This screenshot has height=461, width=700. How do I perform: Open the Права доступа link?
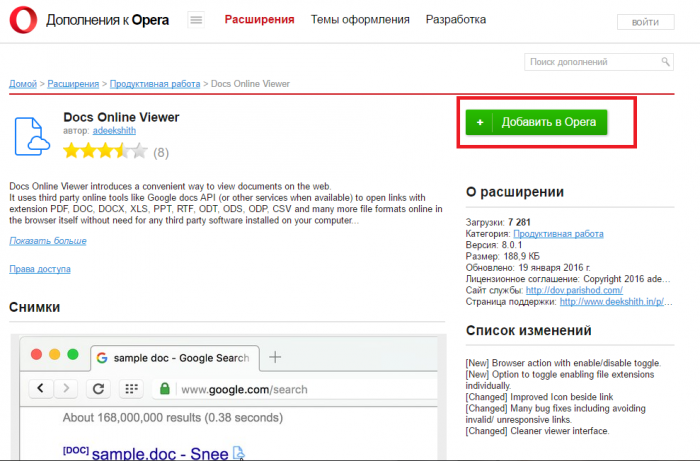click(39, 269)
